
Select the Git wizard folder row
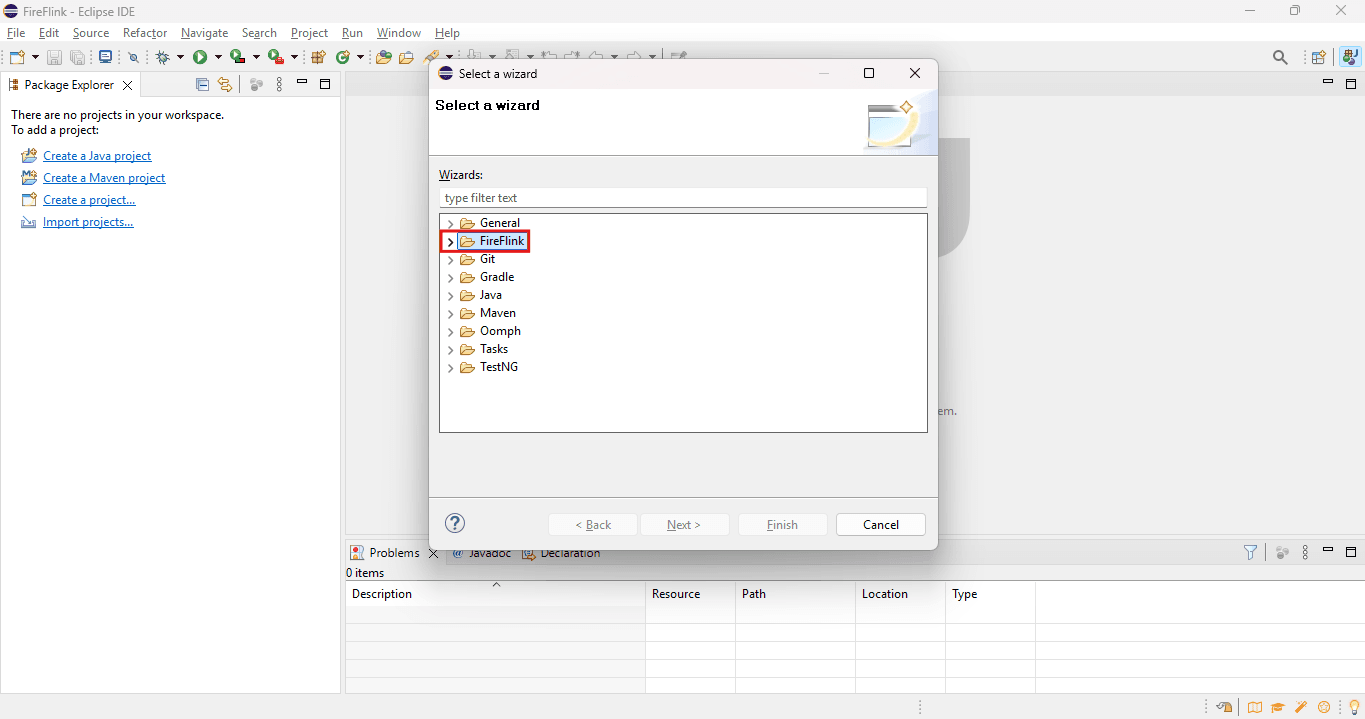pyautogui.click(x=478, y=259)
